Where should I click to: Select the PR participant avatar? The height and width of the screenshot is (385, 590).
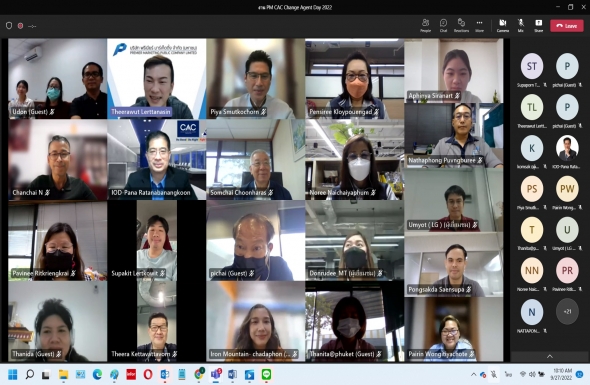pyautogui.click(x=567, y=271)
